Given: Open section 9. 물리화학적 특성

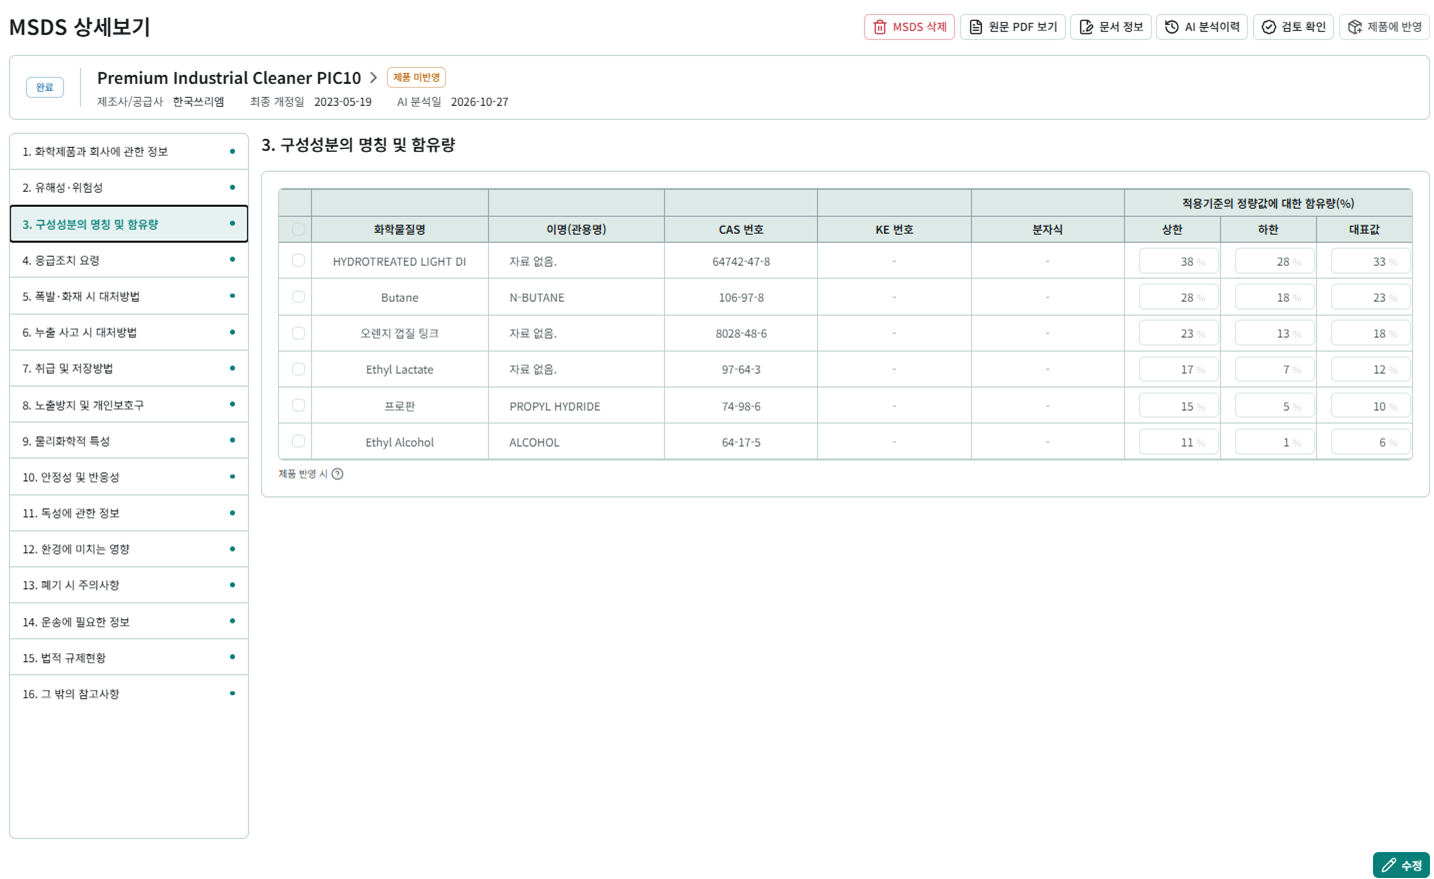Looking at the screenshot, I should 129,441.
